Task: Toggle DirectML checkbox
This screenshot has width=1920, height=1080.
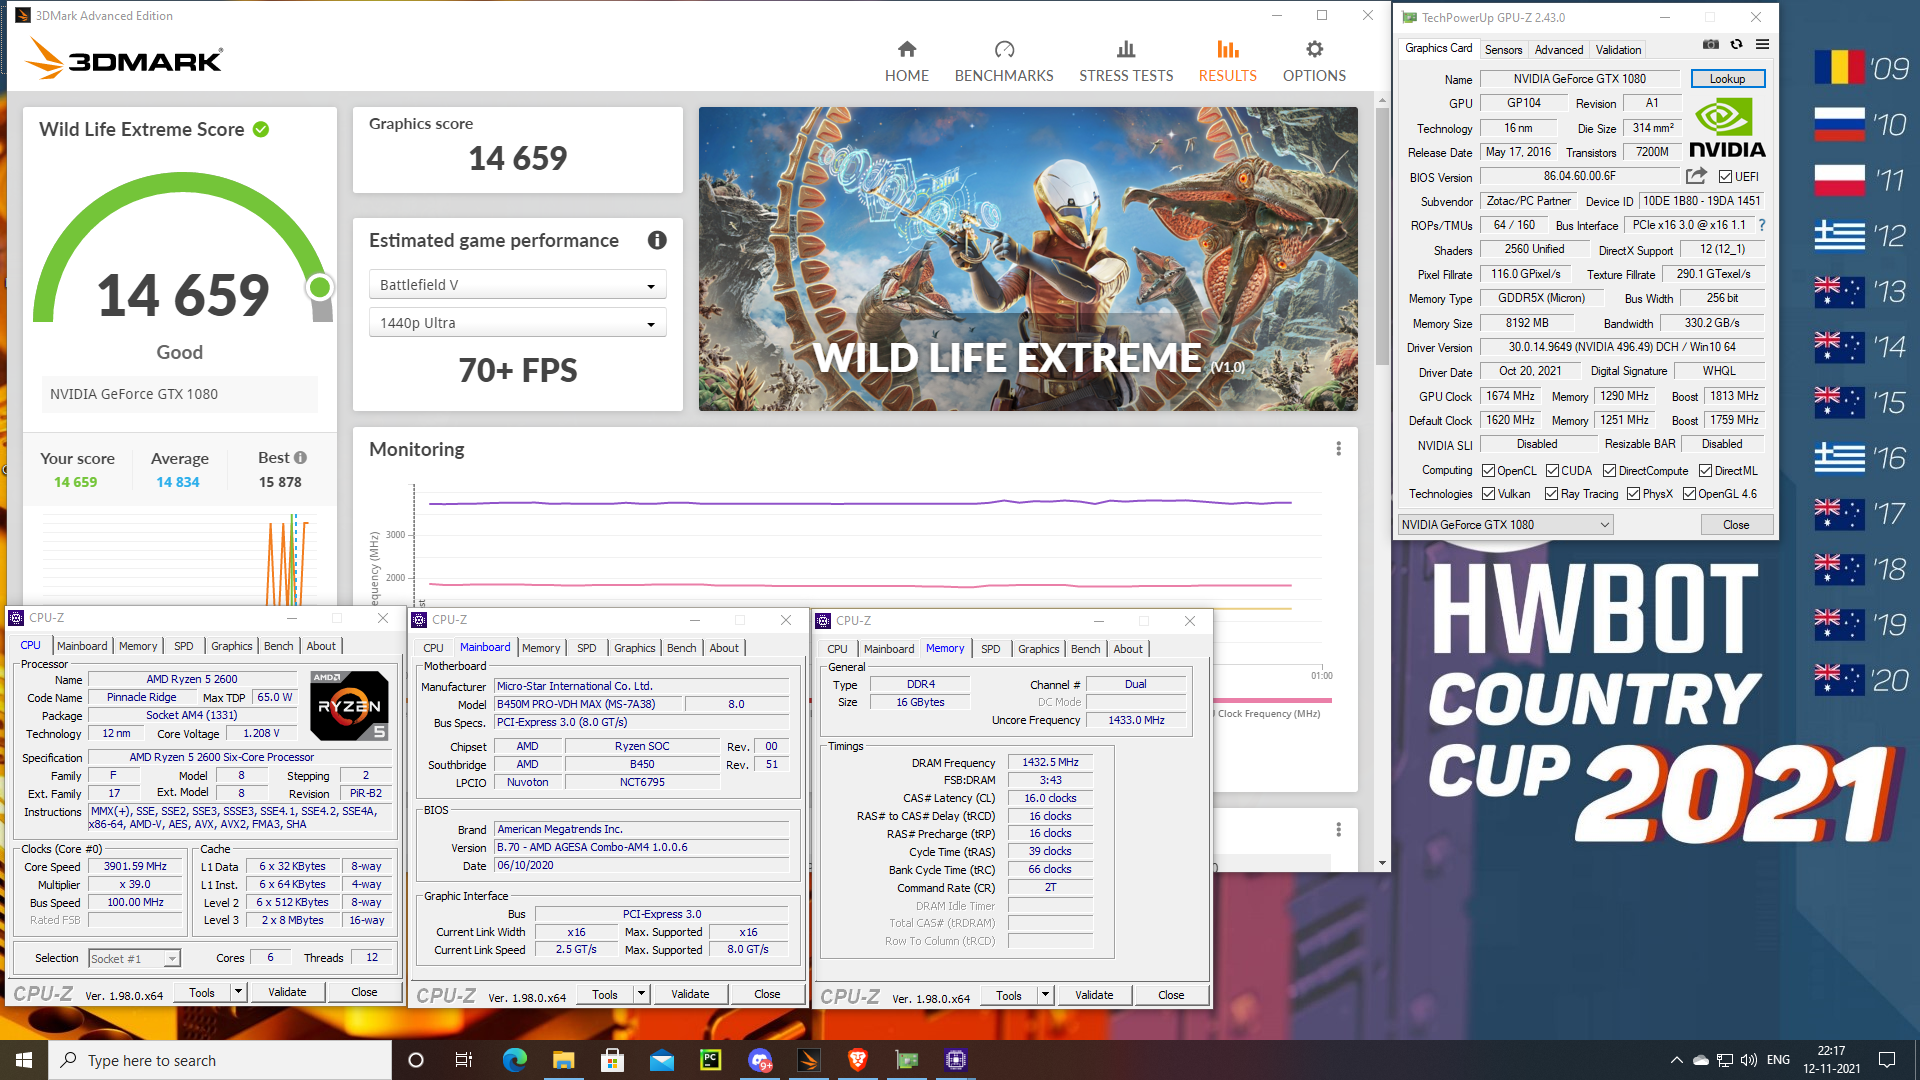Action: point(1705,471)
